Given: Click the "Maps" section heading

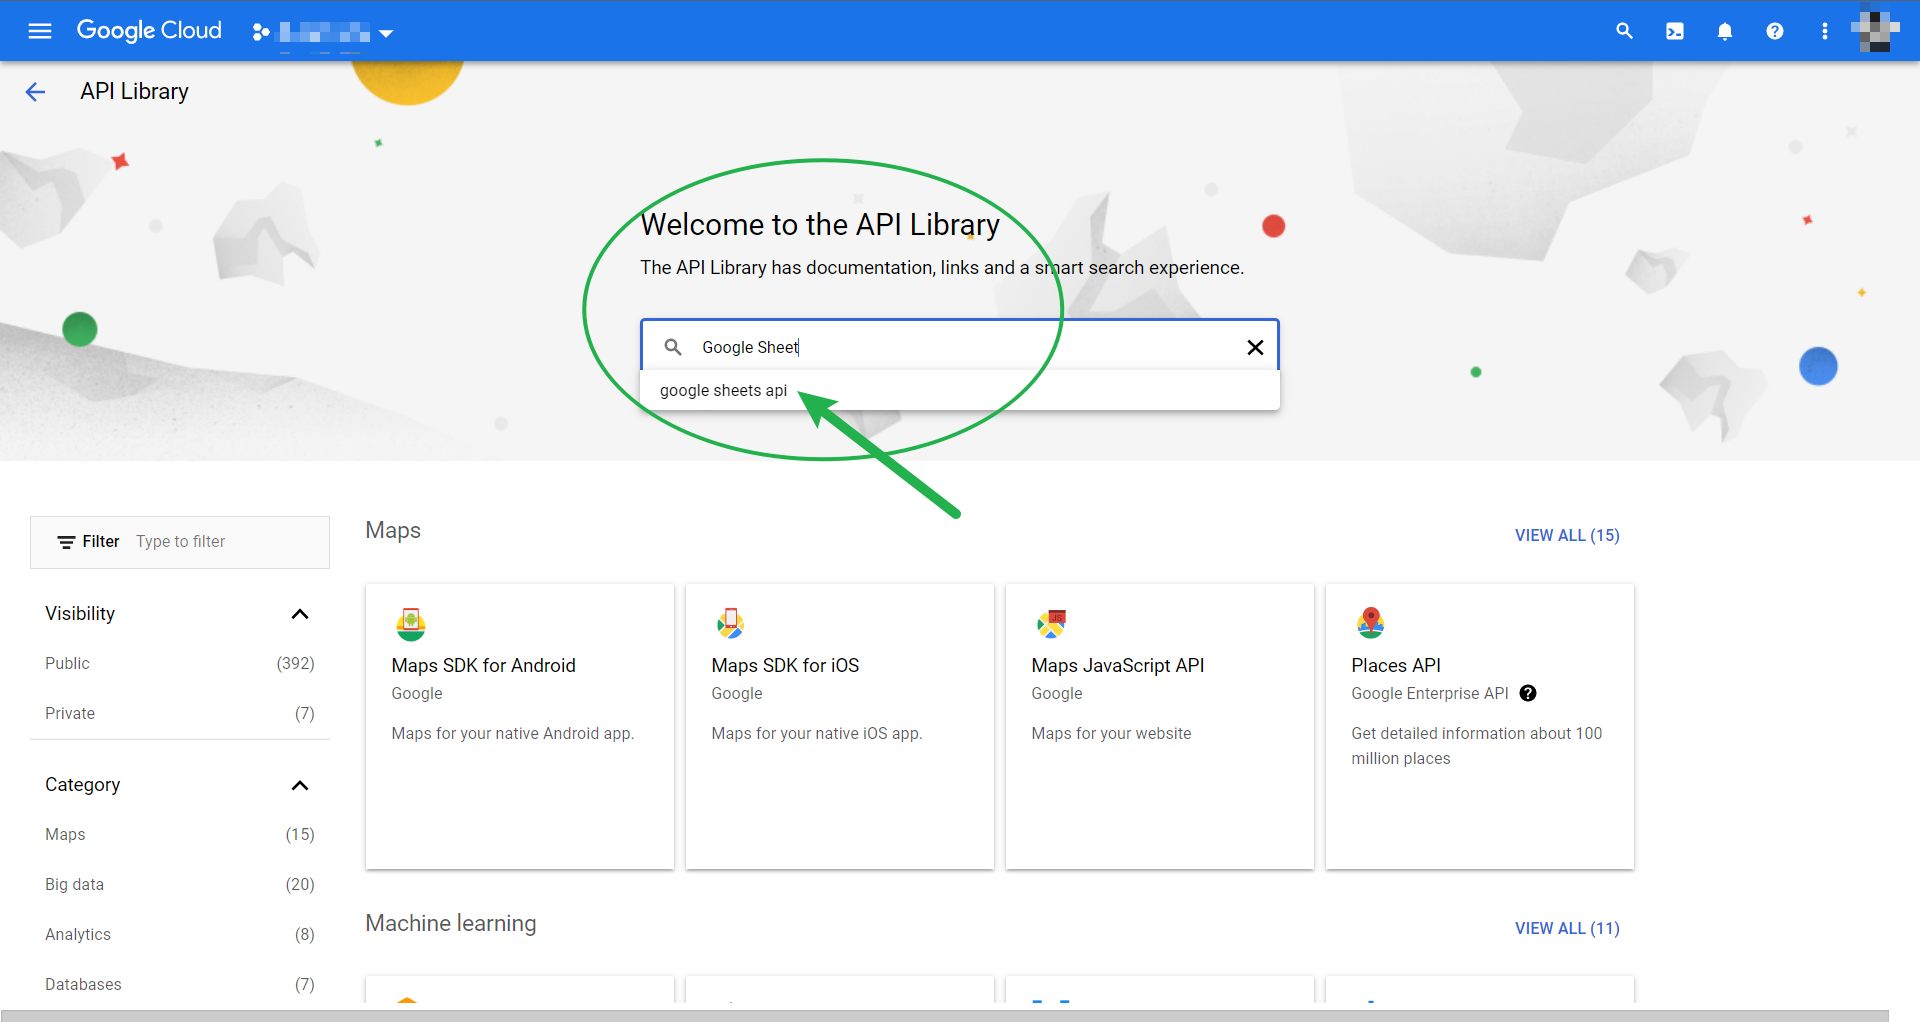Looking at the screenshot, I should pos(393,530).
